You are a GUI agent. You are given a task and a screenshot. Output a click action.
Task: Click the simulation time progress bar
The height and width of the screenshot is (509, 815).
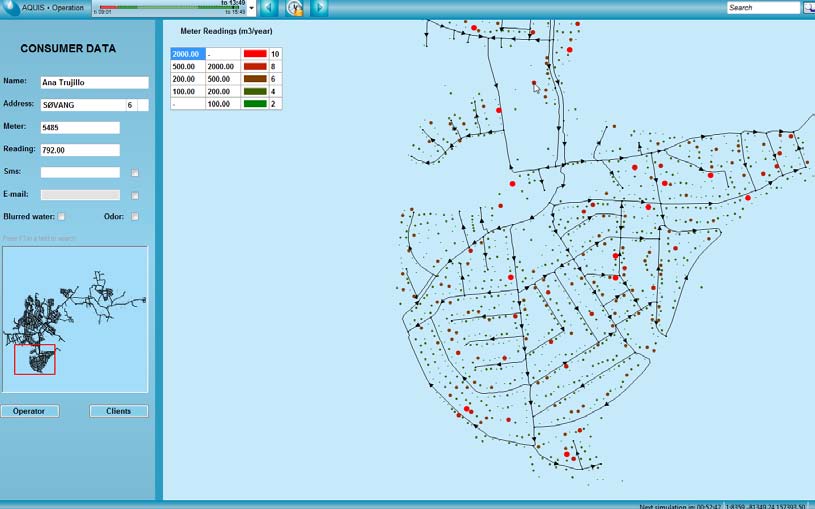point(169,8)
